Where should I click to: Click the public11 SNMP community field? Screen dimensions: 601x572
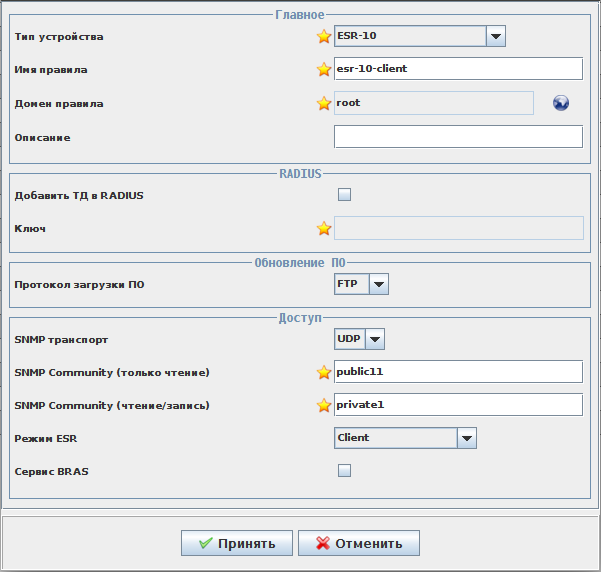458,372
